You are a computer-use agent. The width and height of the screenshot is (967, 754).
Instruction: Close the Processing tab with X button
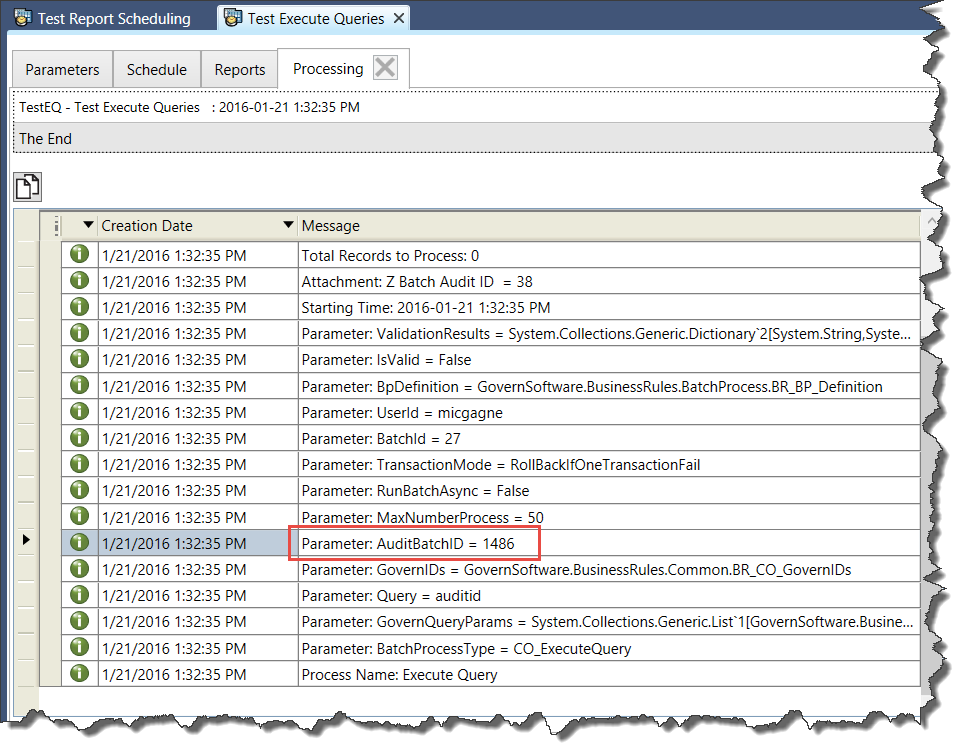click(385, 68)
